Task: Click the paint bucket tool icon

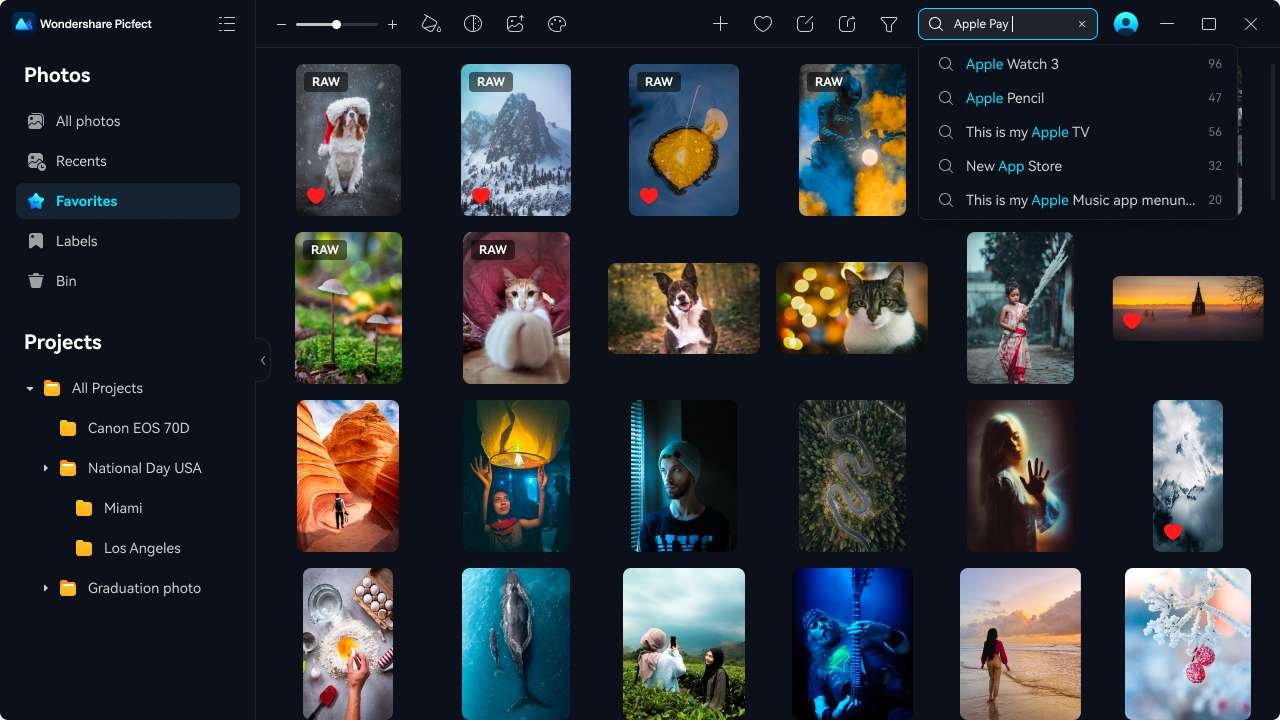Action: [x=431, y=24]
